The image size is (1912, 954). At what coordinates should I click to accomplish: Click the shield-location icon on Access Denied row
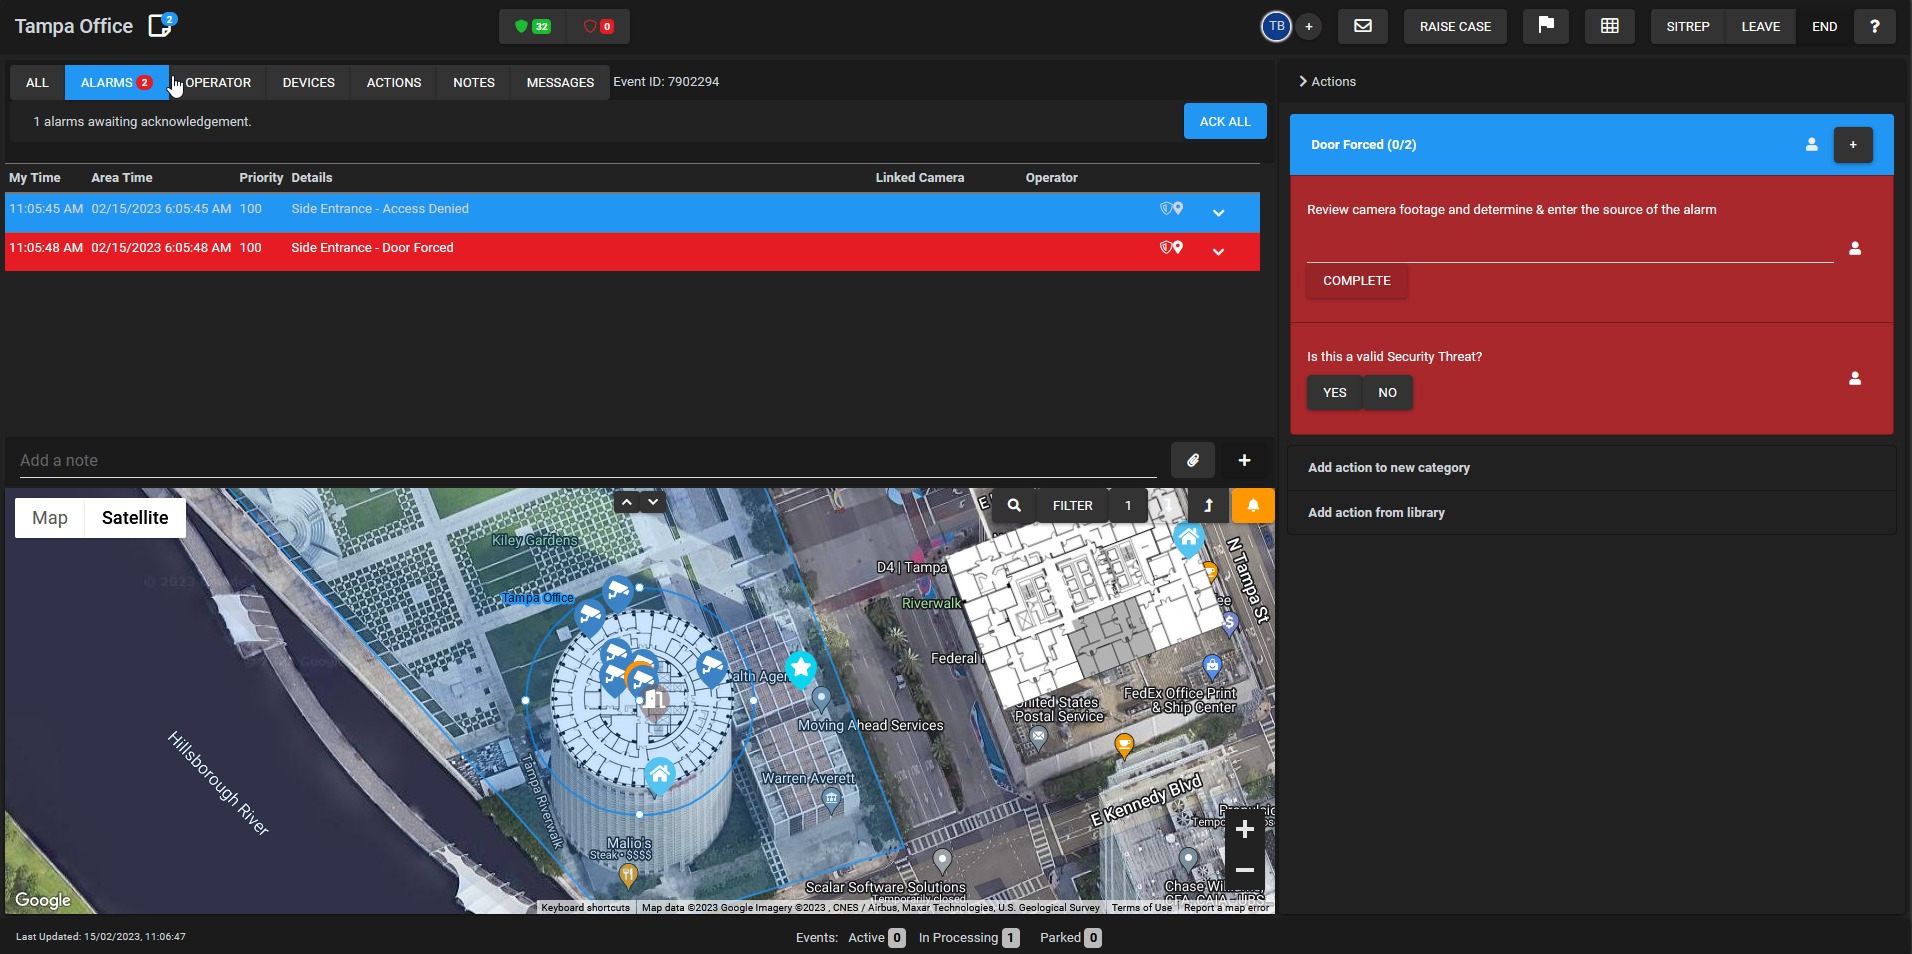click(x=1171, y=208)
